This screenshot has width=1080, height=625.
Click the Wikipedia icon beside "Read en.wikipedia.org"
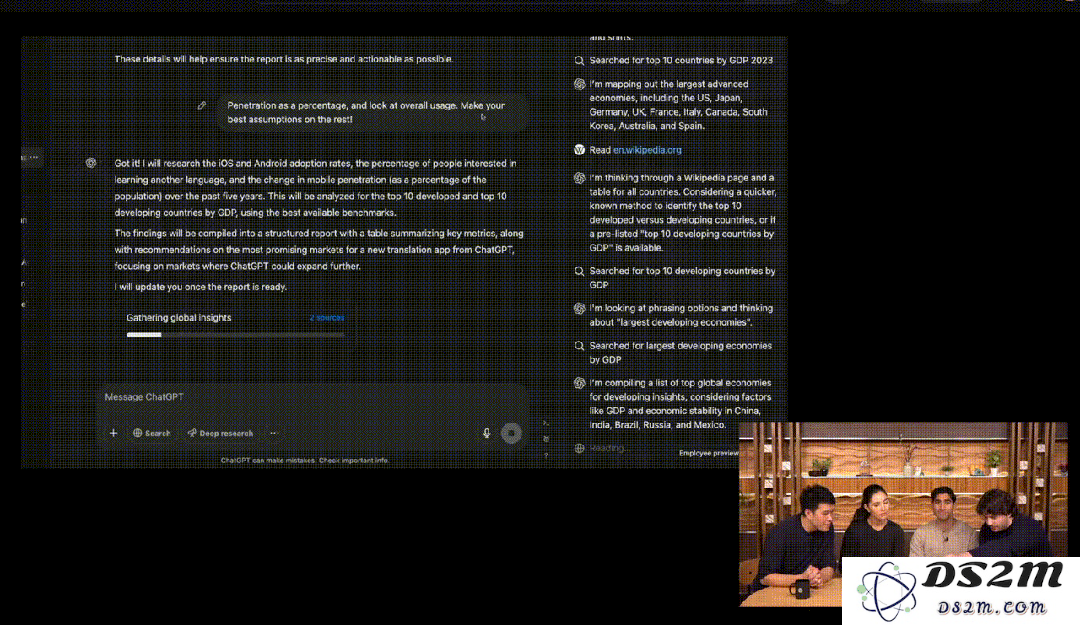click(579, 150)
